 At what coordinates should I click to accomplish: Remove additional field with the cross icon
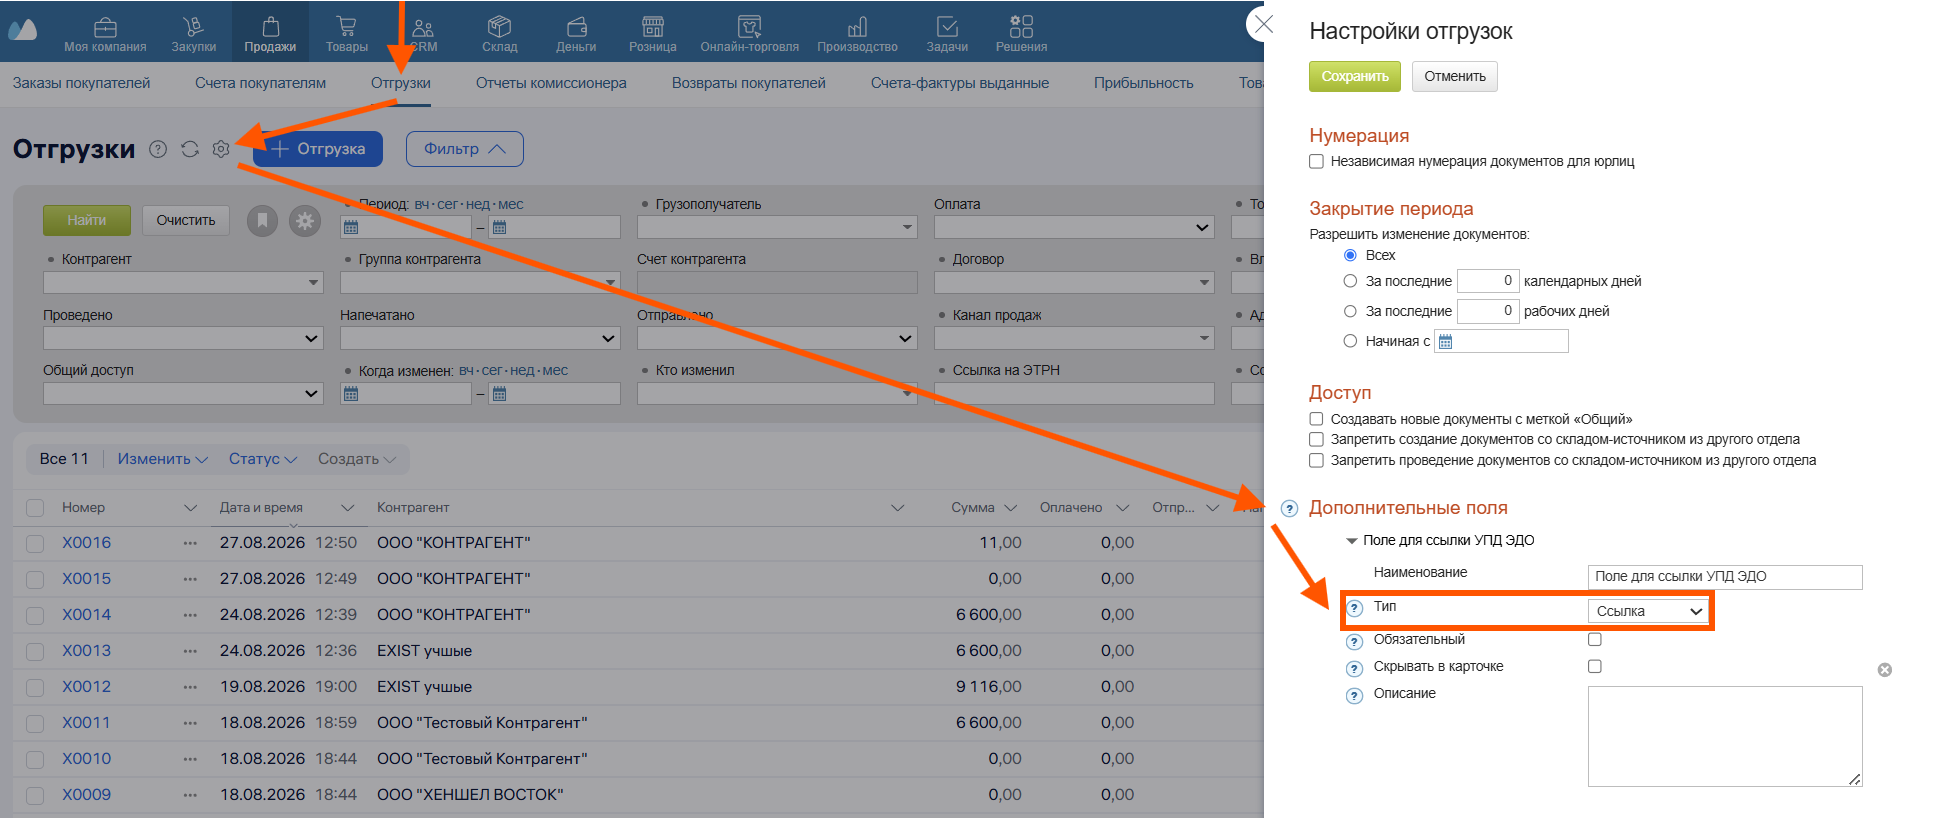[x=1885, y=670]
